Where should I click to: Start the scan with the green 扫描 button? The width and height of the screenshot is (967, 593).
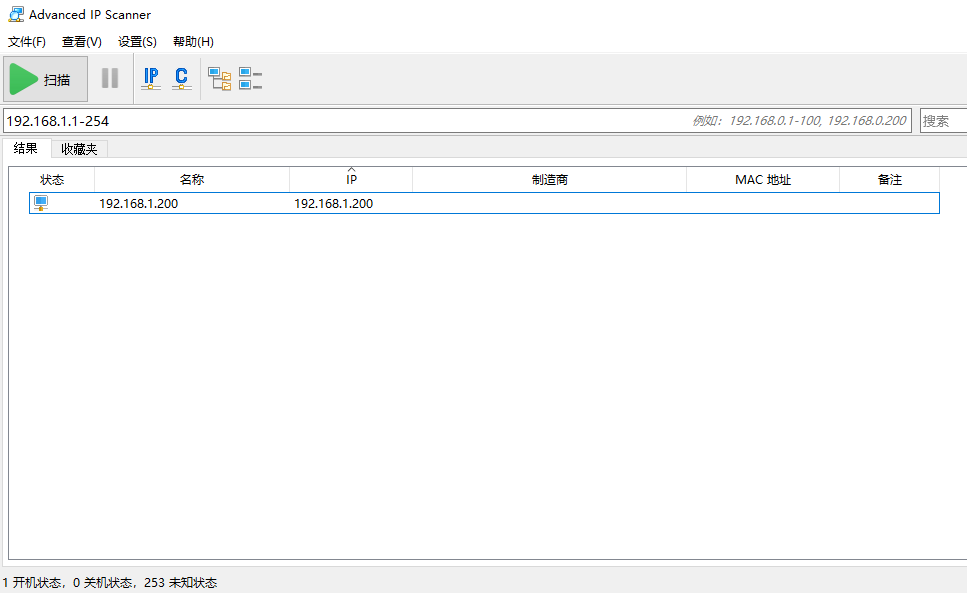46,79
